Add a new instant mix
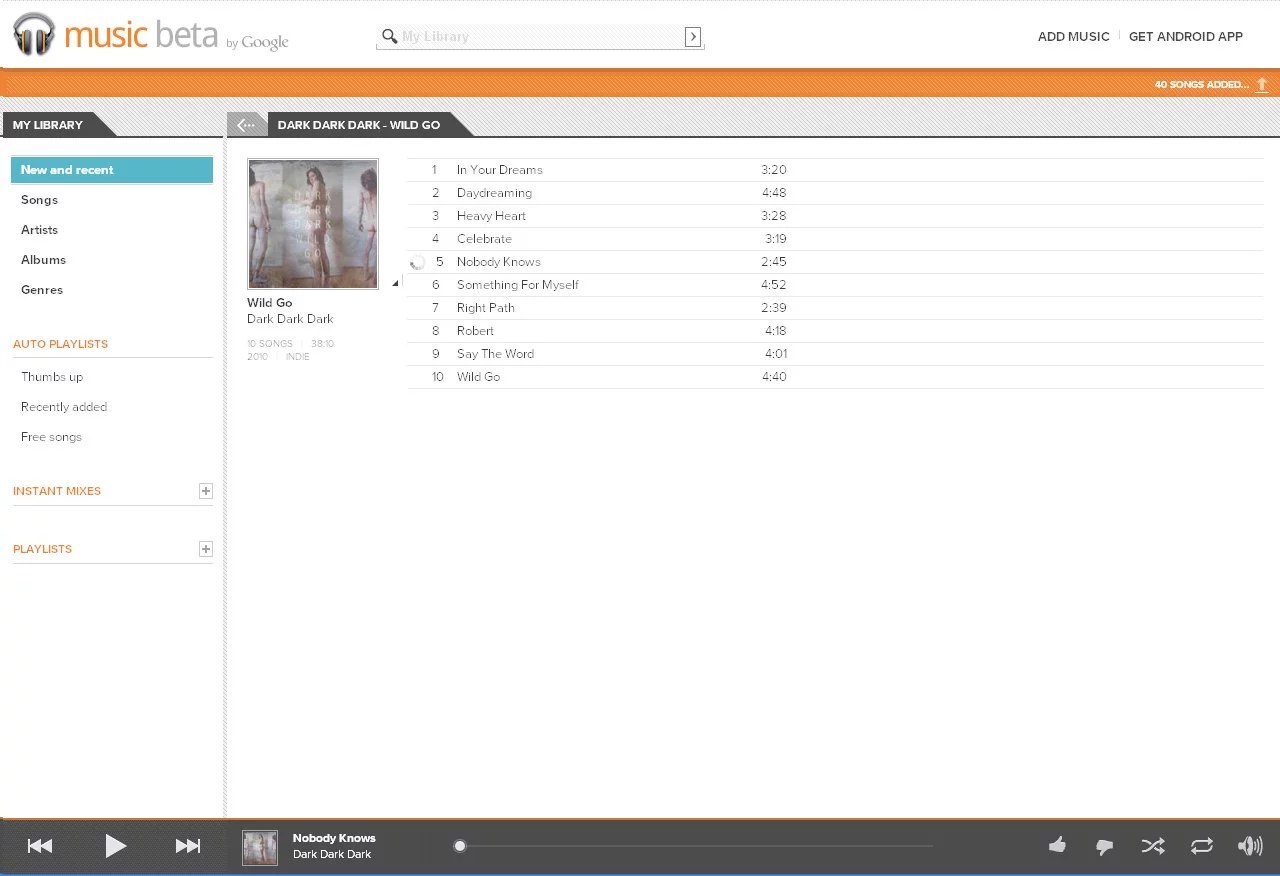 pos(206,491)
